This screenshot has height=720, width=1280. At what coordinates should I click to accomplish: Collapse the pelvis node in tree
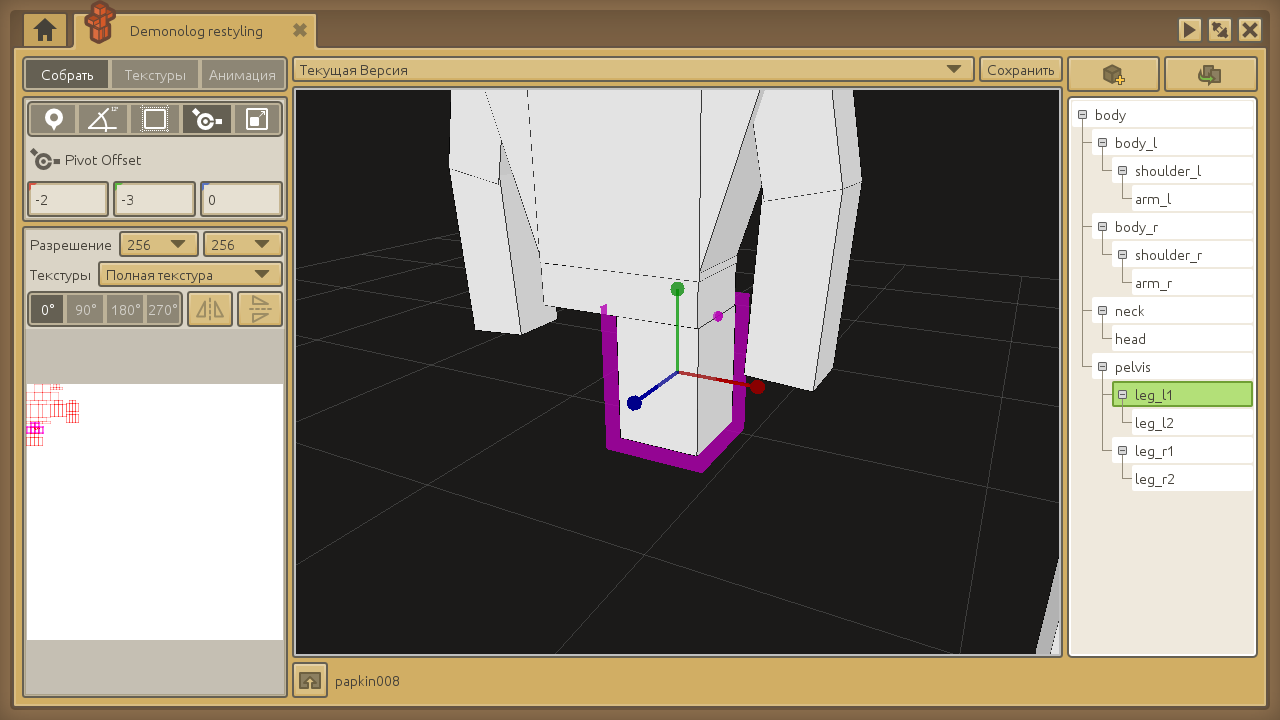point(1102,367)
